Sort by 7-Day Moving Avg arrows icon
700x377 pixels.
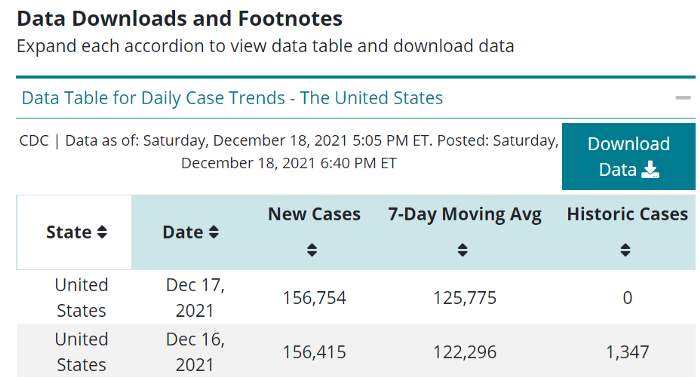462,250
